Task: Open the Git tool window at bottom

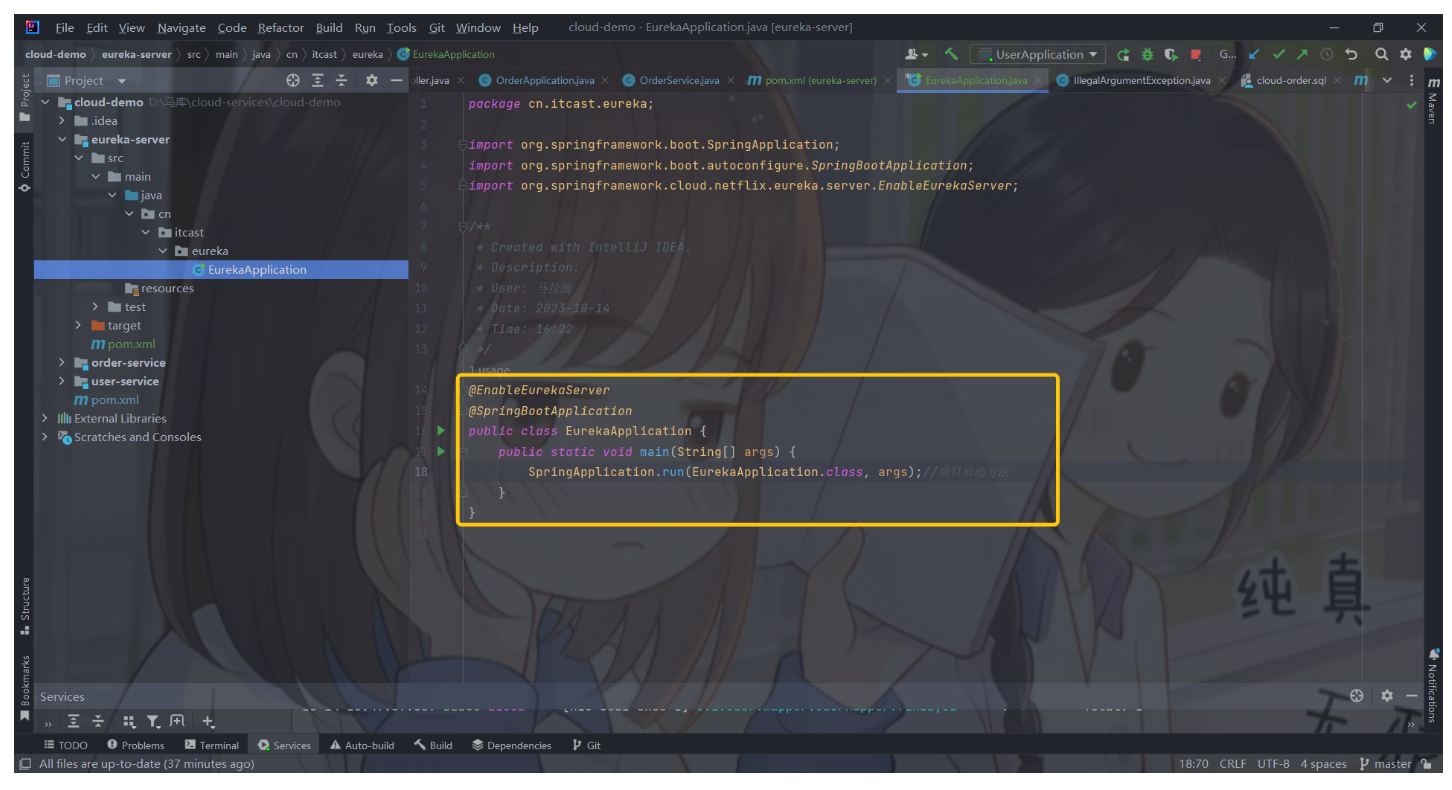Action: (x=587, y=745)
